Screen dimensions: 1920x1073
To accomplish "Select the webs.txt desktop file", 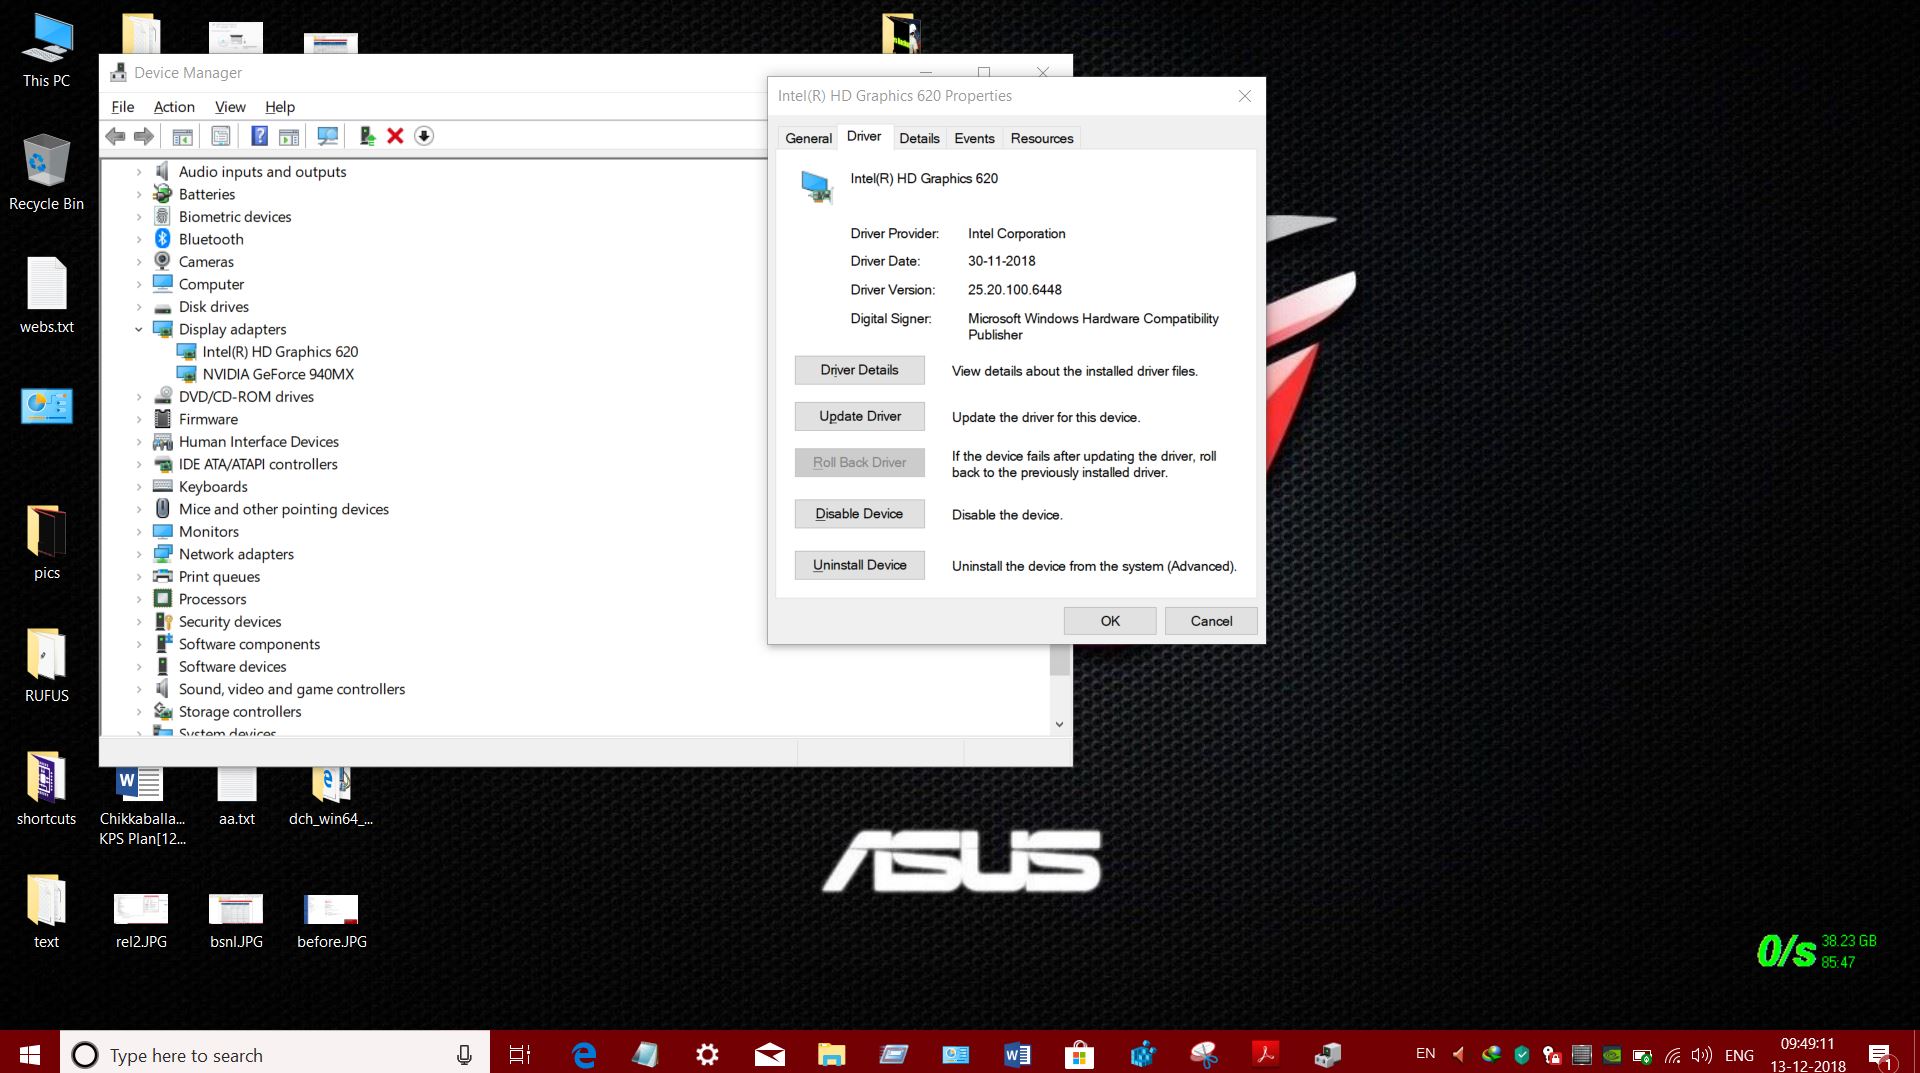I will [46, 296].
